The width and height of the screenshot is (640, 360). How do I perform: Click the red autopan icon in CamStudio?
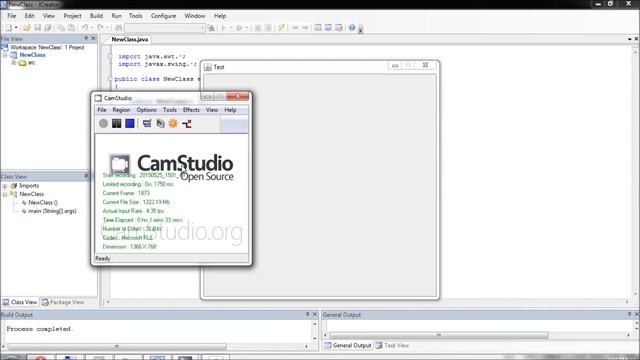pyautogui.click(x=187, y=123)
